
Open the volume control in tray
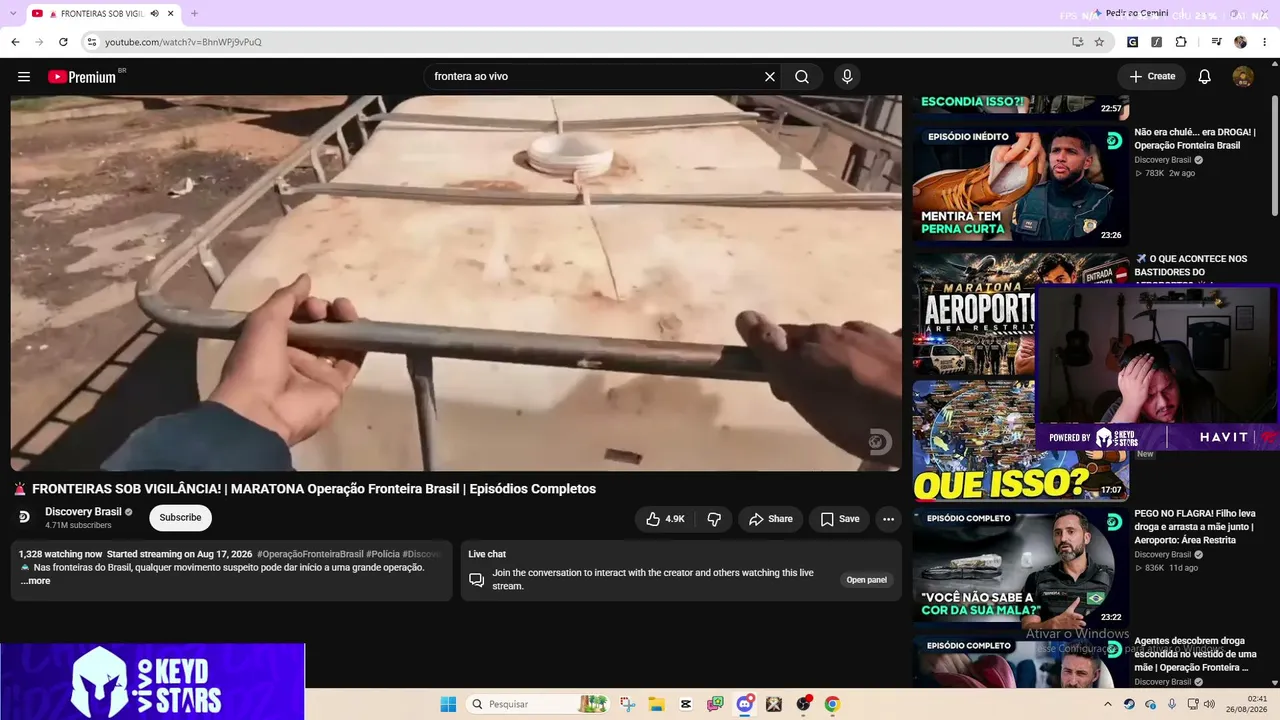point(1209,704)
